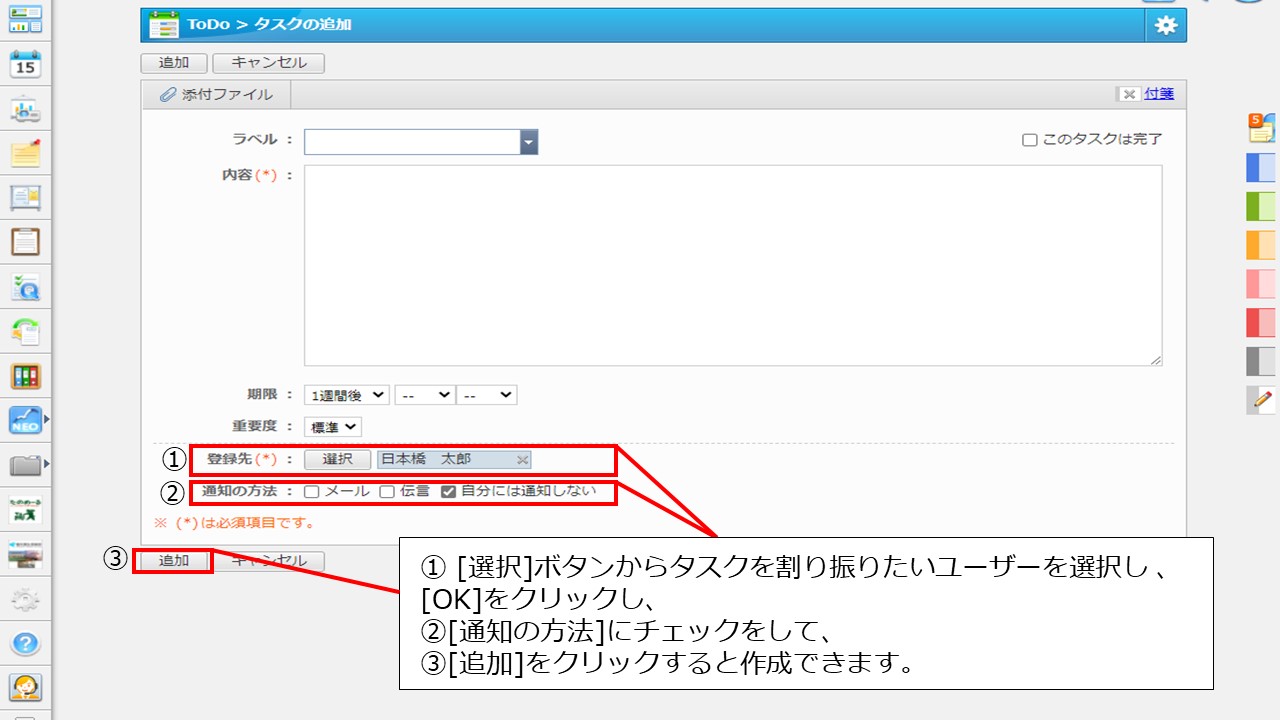1280x720 pixels.
Task: Click the bottom キャンセル button
Action: click(x=269, y=561)
